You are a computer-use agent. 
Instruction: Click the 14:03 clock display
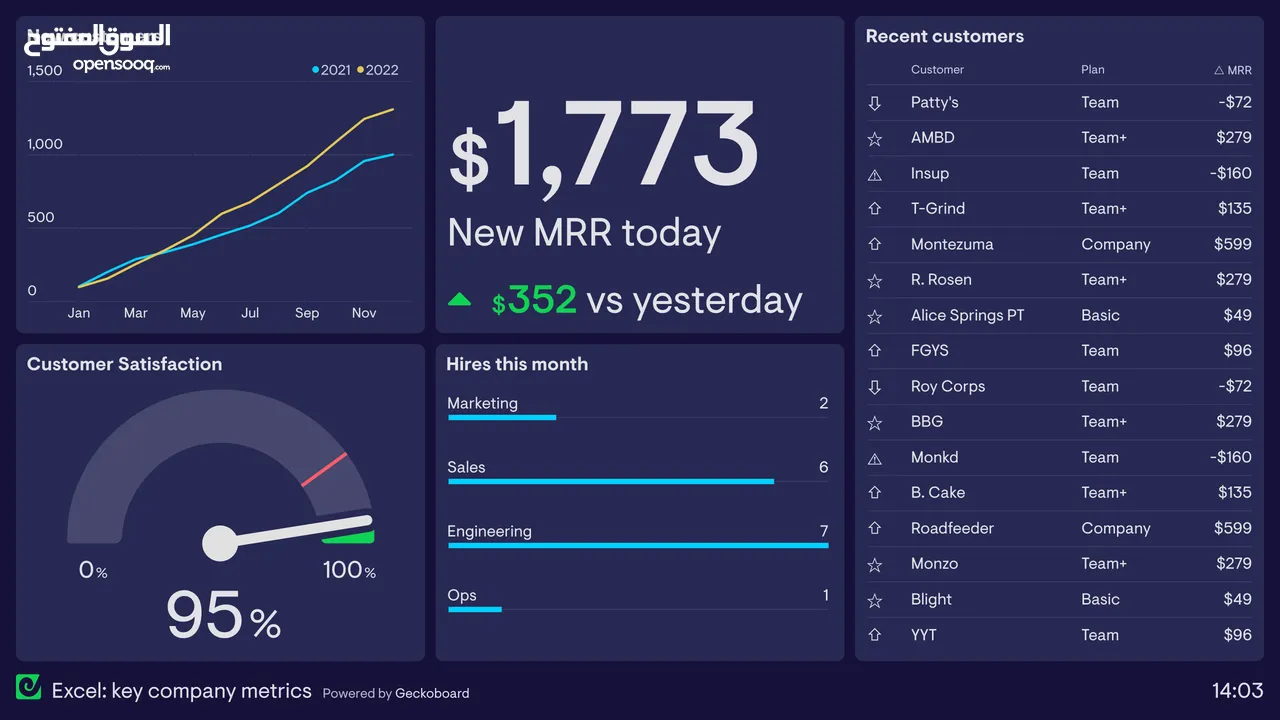point(1238,690)
